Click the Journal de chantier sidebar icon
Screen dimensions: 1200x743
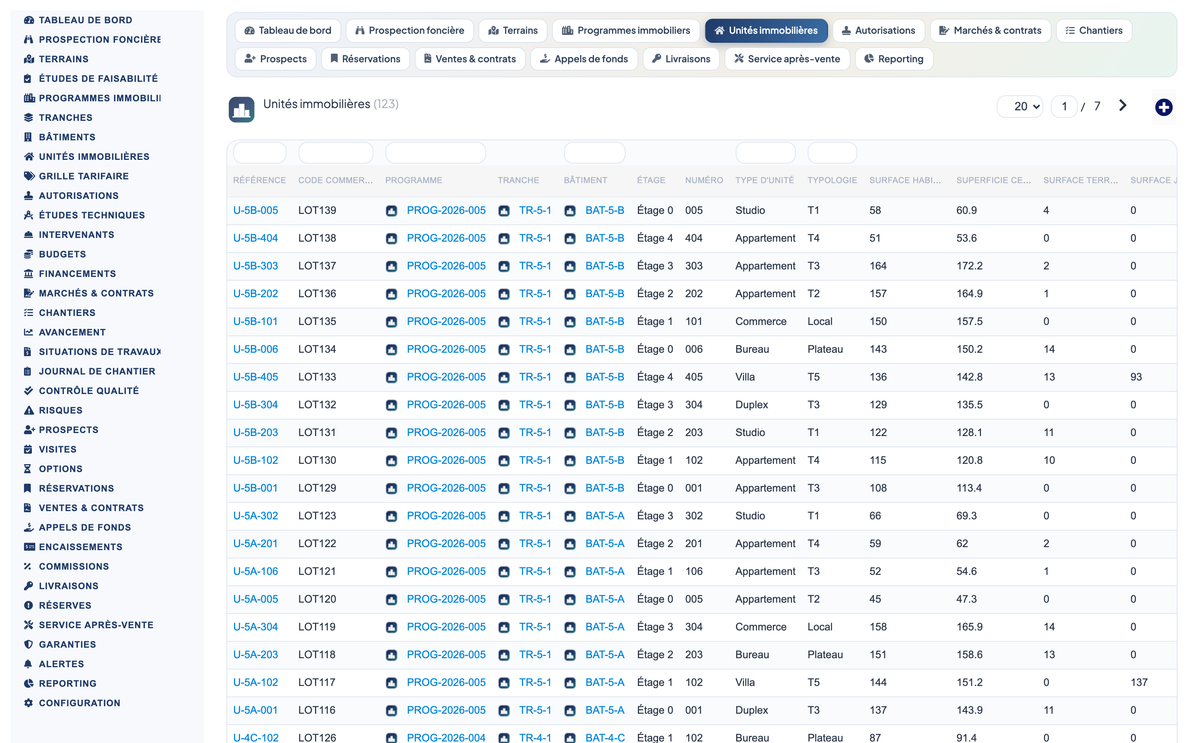coord(29,371)
